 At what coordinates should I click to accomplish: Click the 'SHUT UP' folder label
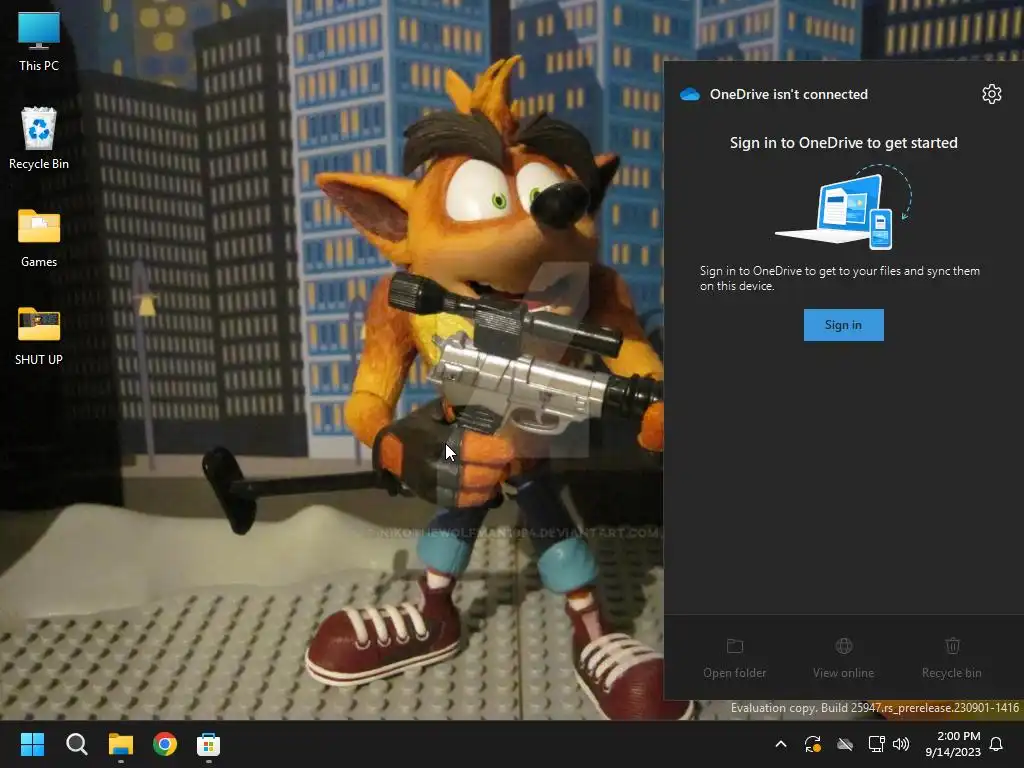(39, 359)
